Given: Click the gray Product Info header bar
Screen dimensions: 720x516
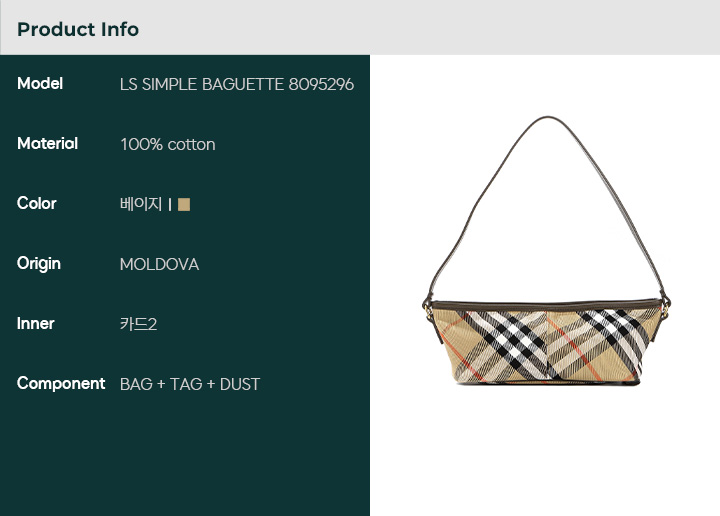Looking at the screenshot, I should pos(360,28).
